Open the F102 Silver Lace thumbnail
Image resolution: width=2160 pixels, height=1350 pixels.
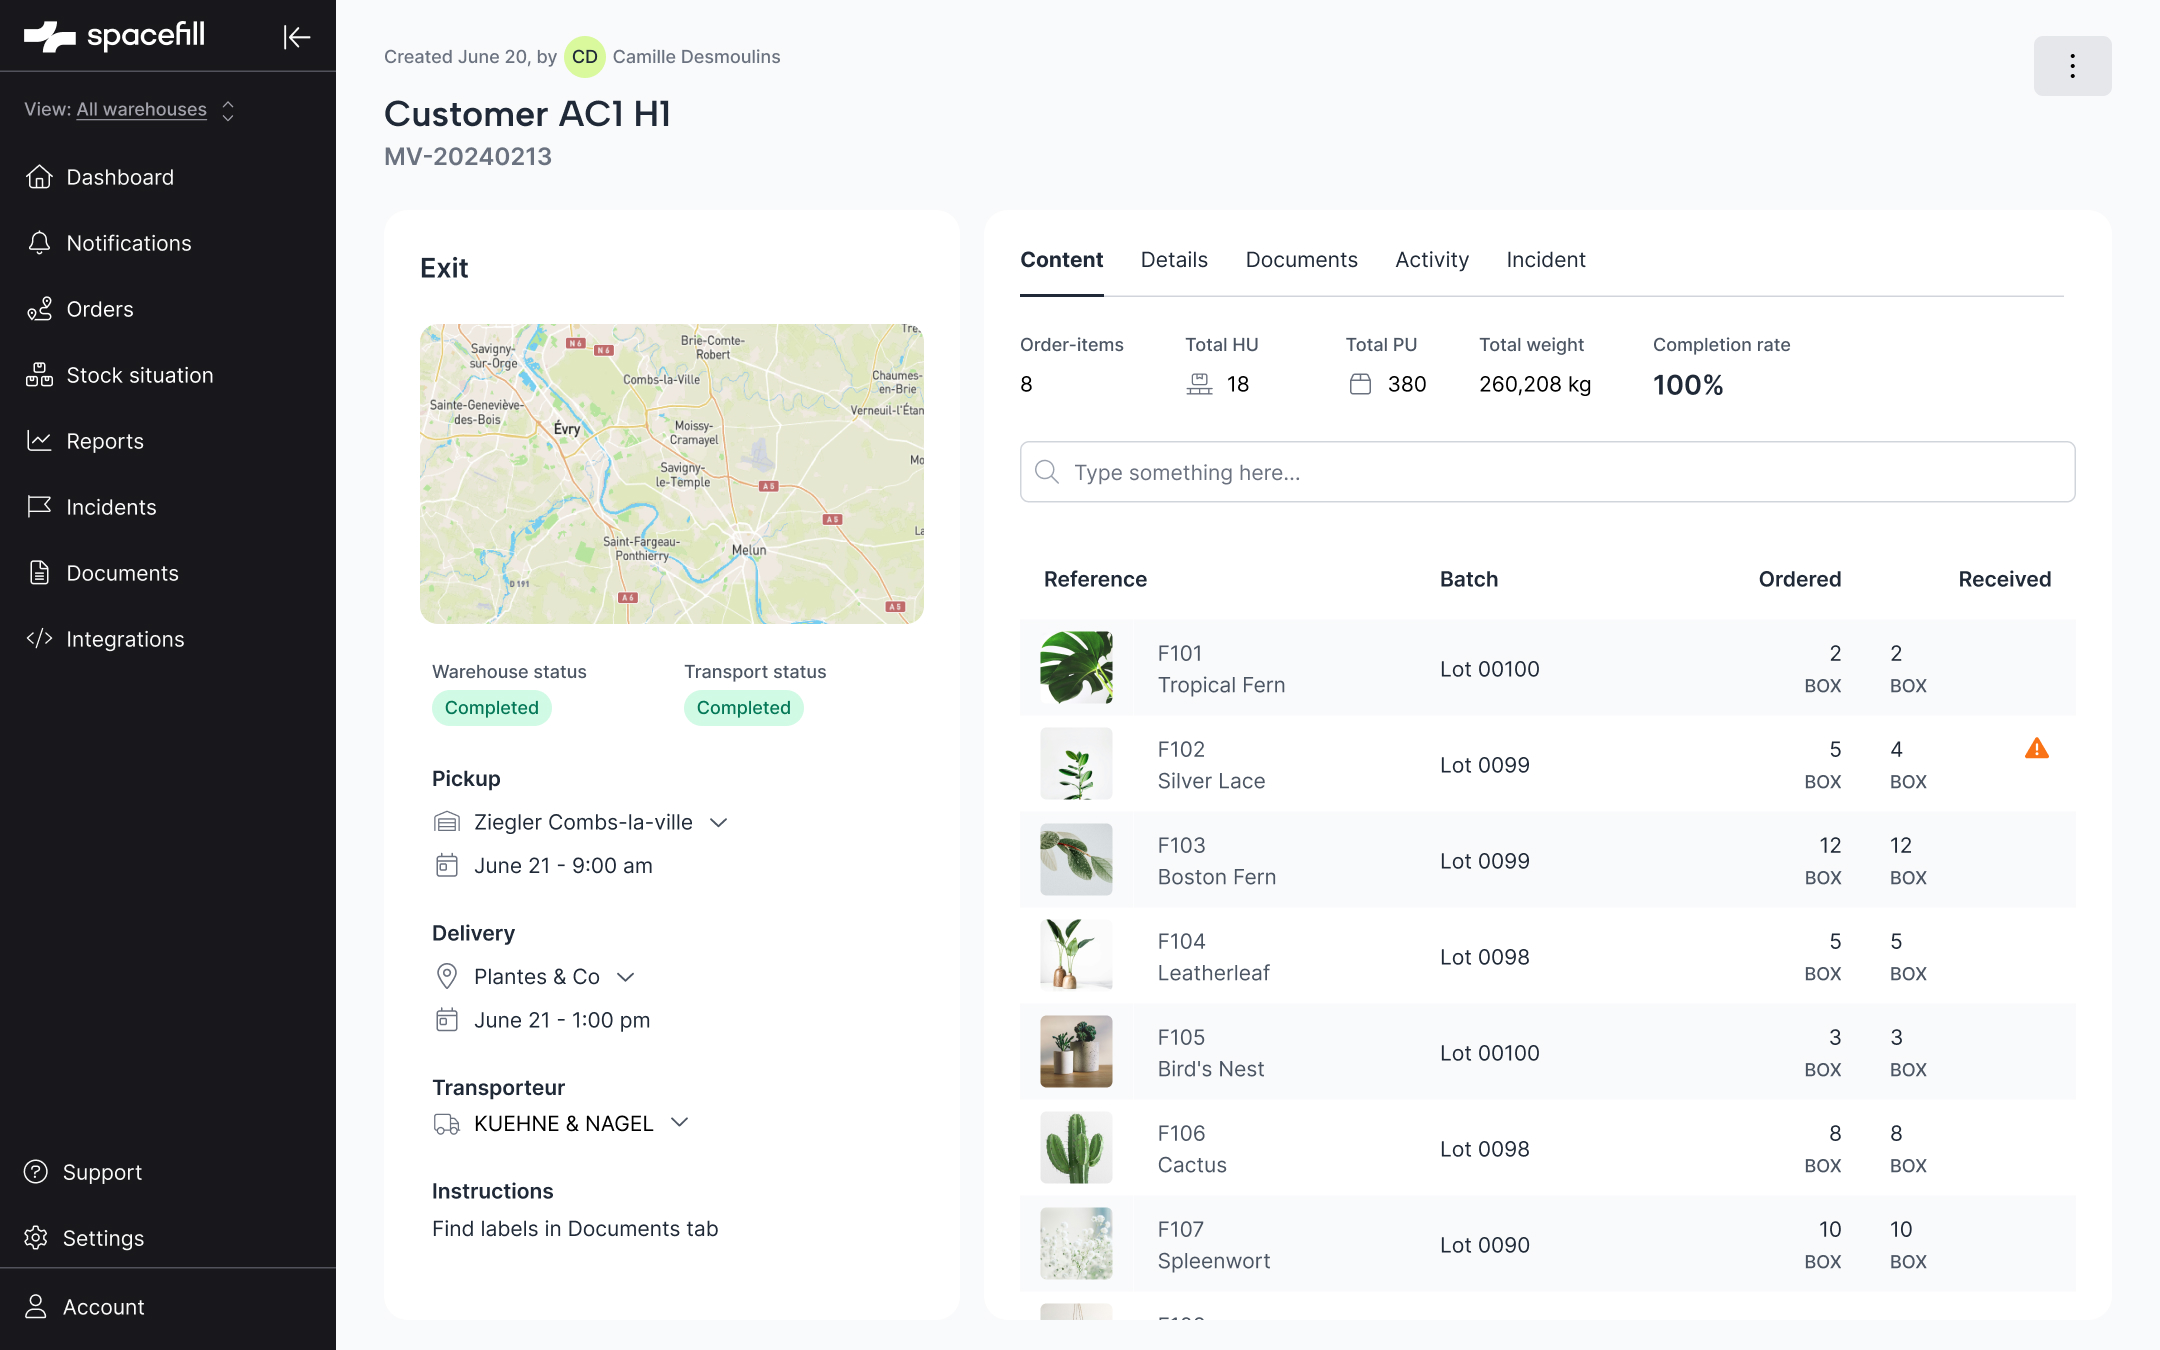[1076, 763]
